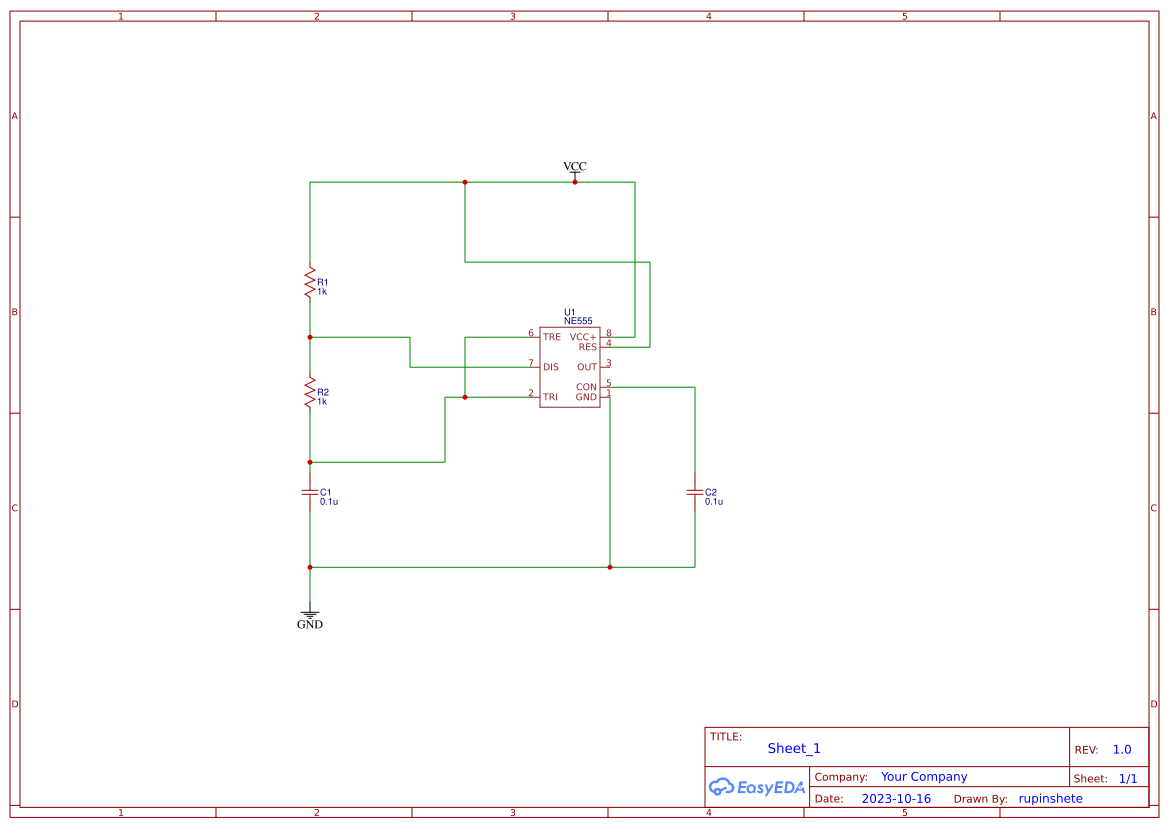Click the OUT pin 3 of U1
The height and width of the screenshot is (828, 1169).
606,367
